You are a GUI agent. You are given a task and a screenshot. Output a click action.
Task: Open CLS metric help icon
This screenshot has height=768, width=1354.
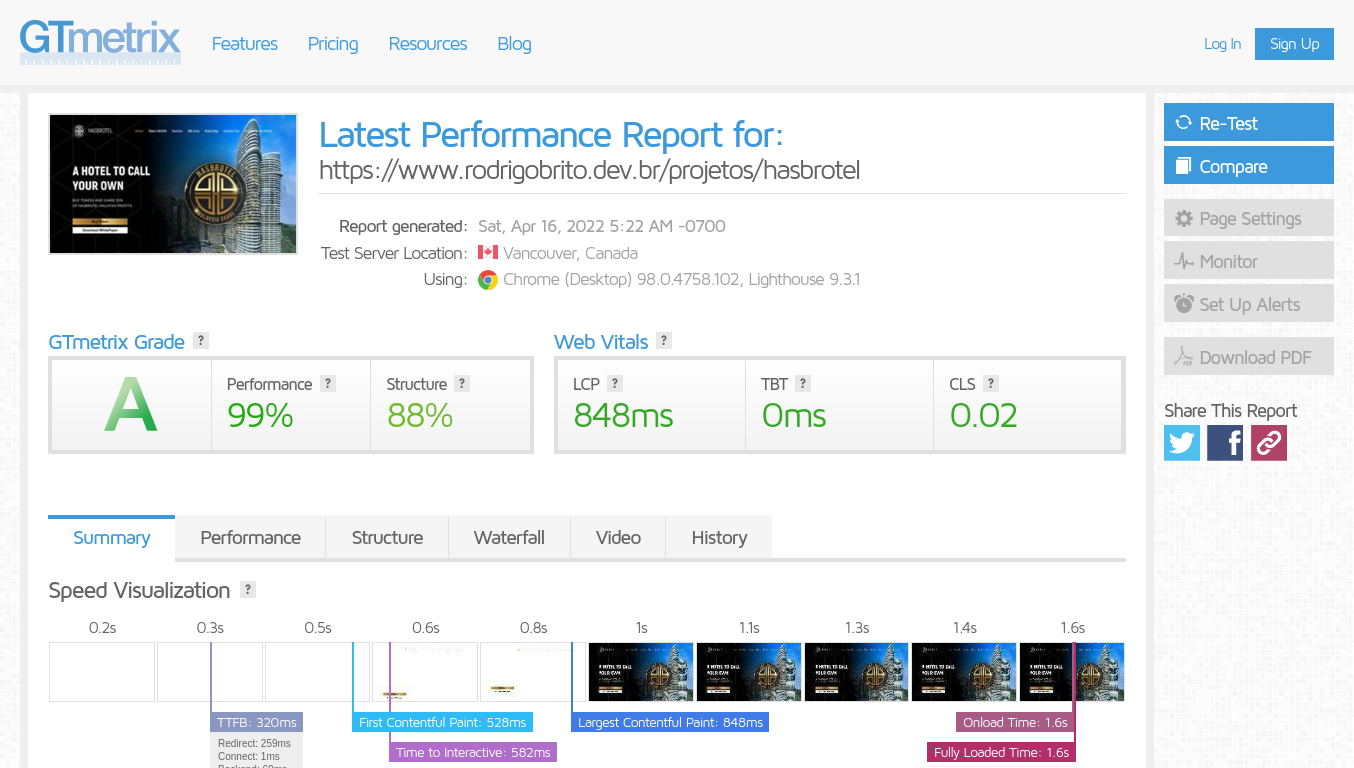(x=991, y=384)
